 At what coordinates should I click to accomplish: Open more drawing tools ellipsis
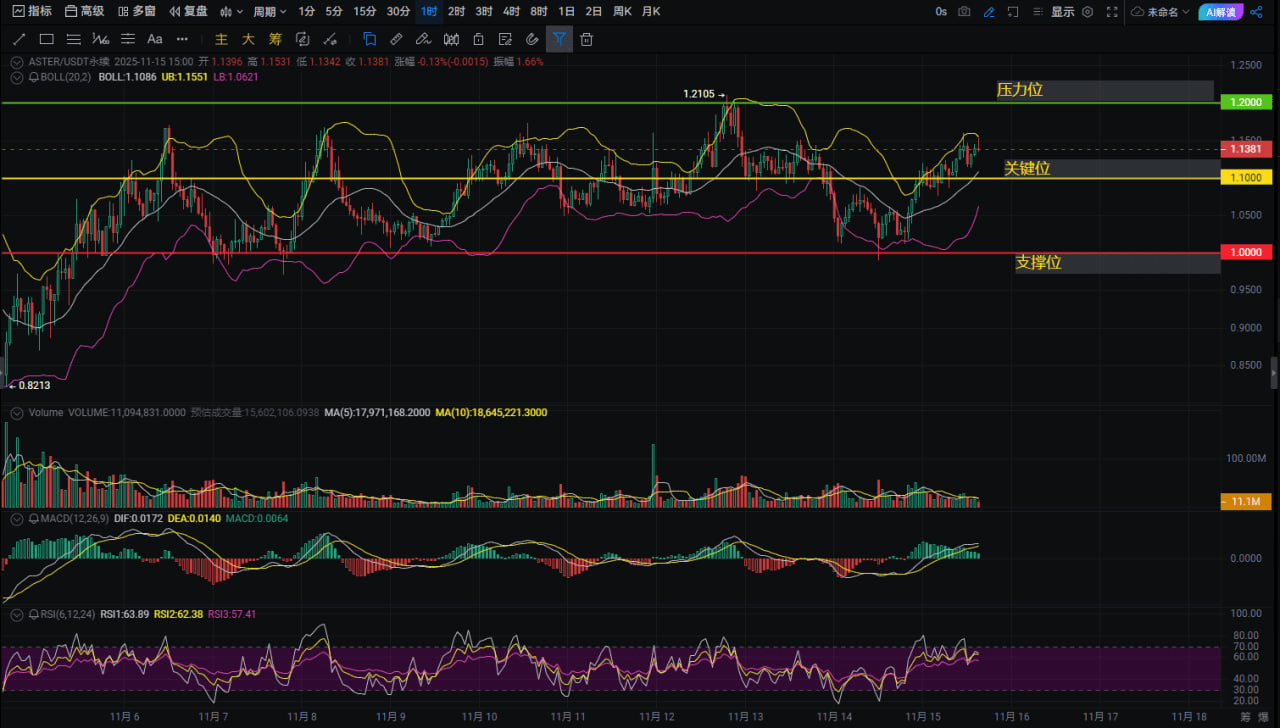[x=182, y=40]
